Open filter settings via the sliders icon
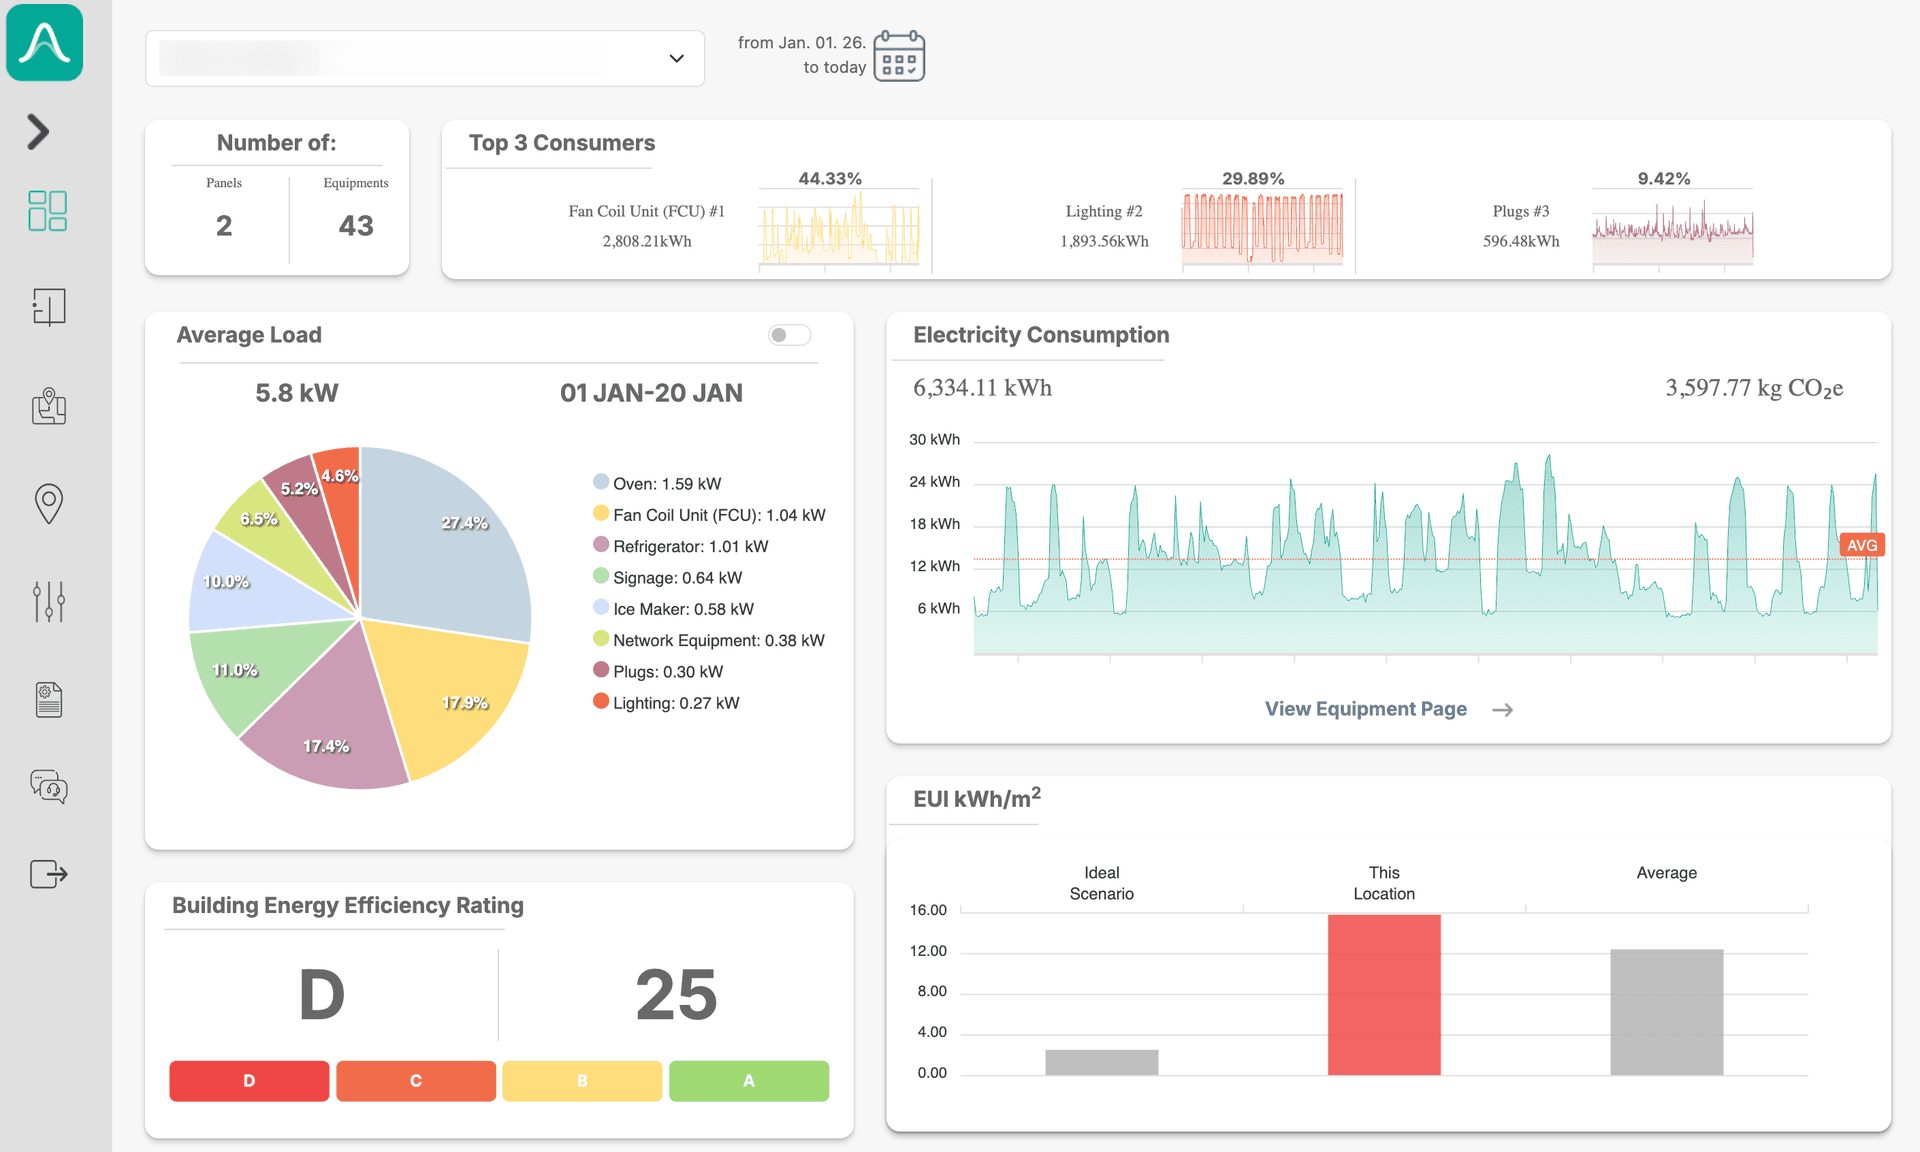This screenshot has width=1920, height=1152. [47, 601]
